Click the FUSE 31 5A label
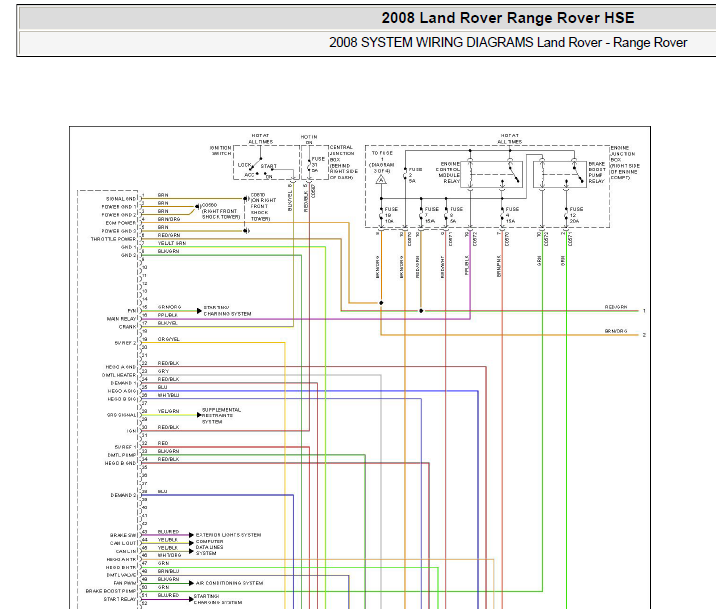Image resolution: width=716 pixels, height=609 pixels. pos(318,165)
